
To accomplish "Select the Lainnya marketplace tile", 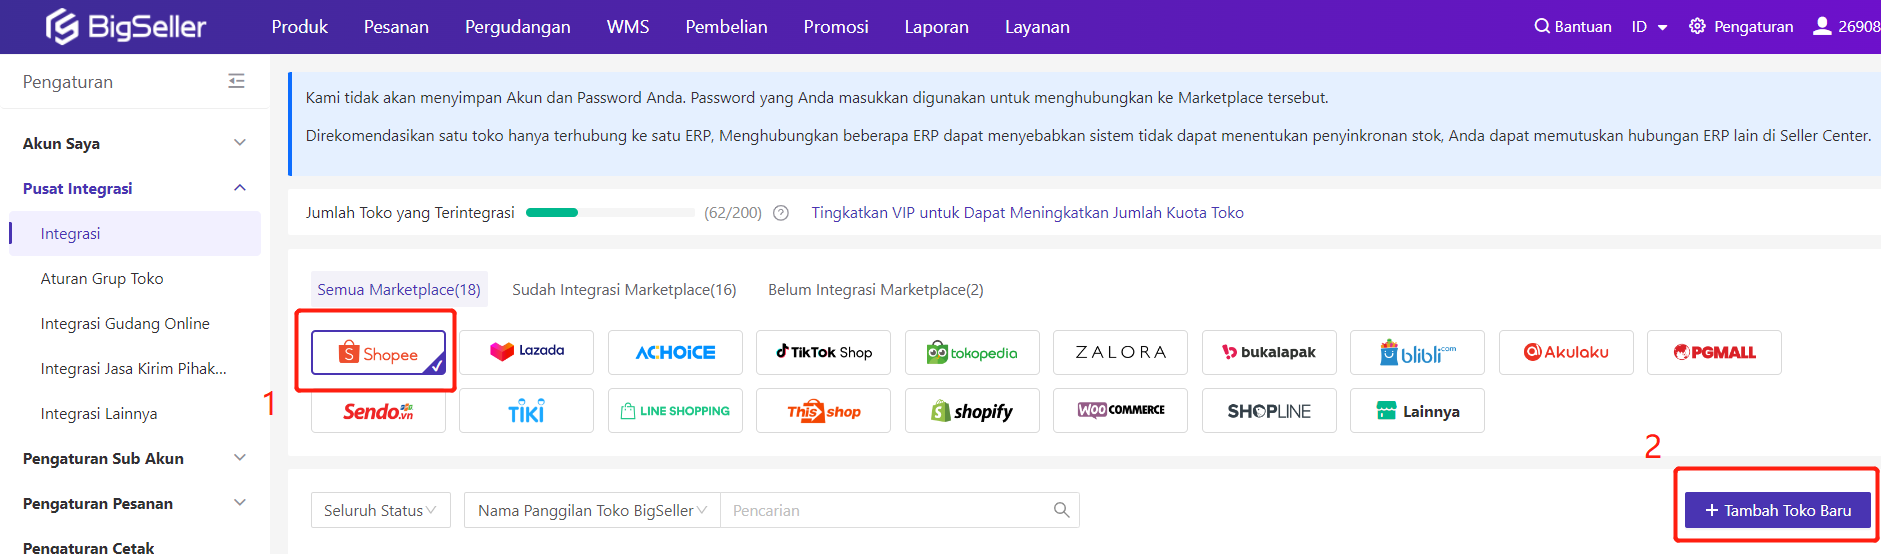I will 1417,411.
